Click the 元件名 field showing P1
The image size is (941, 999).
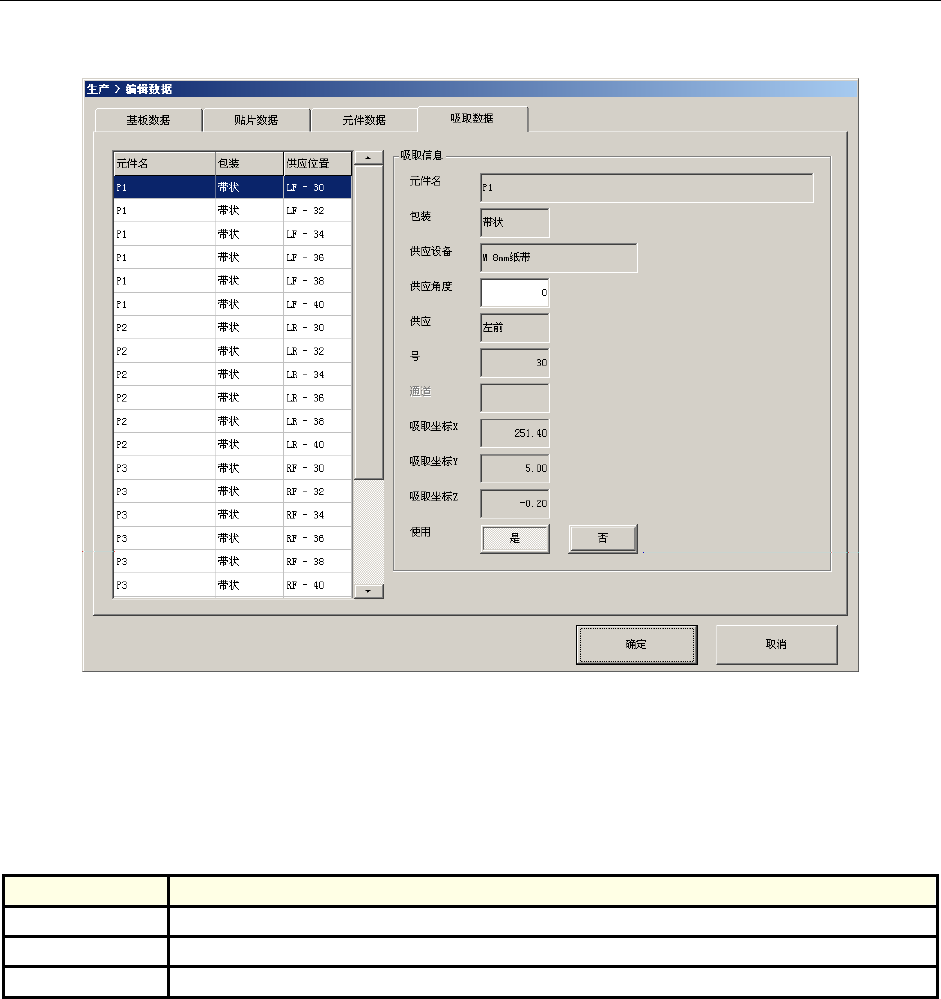647,188
